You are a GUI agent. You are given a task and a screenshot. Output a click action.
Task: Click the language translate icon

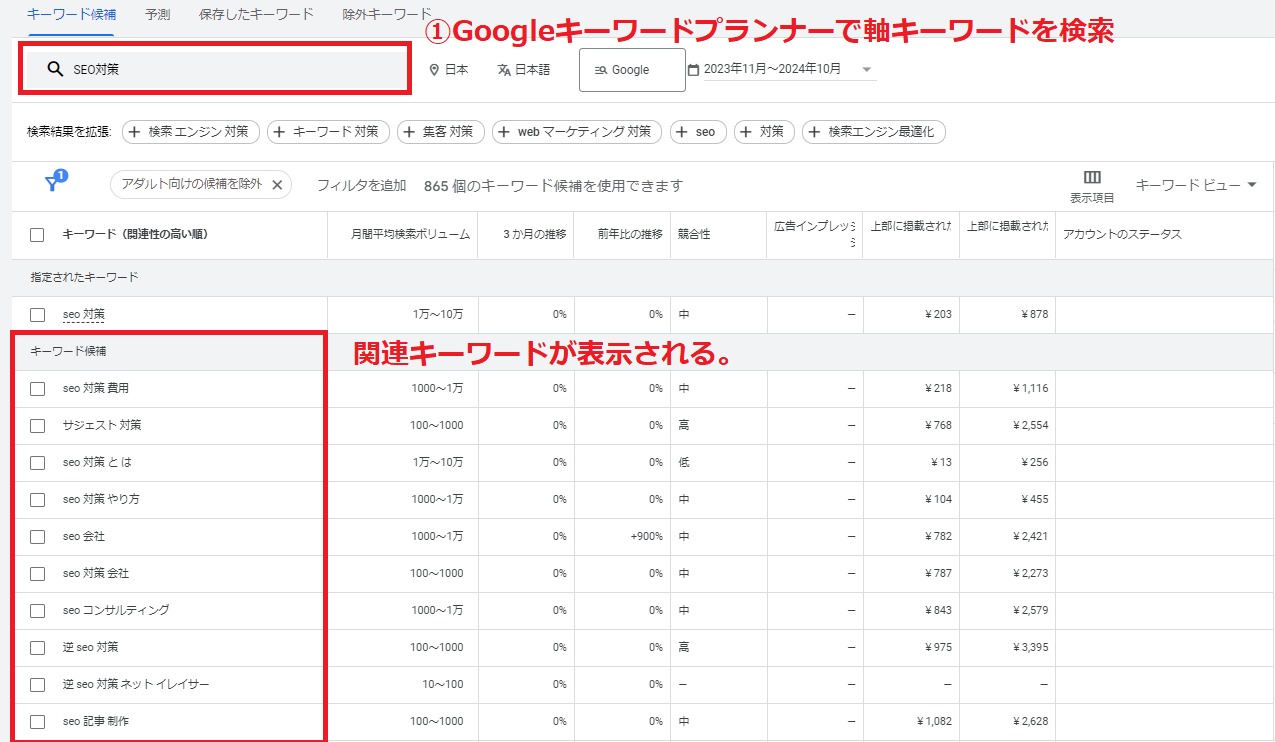coord(504,70)
